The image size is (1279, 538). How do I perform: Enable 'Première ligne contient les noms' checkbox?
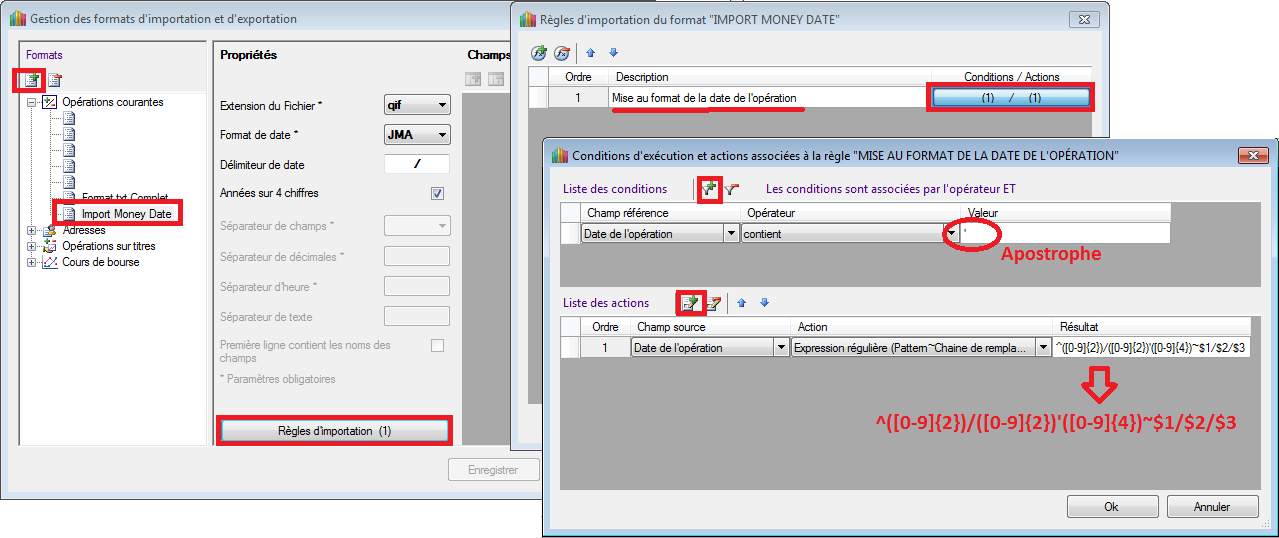click(x=437, y=346)
